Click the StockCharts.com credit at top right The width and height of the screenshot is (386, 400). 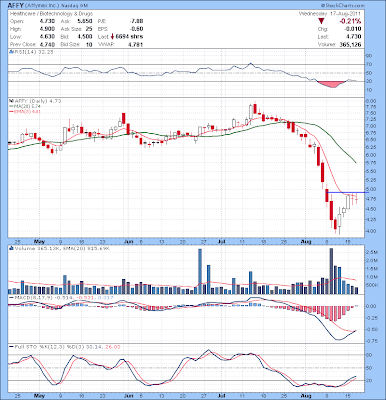[x=342, y=6]
